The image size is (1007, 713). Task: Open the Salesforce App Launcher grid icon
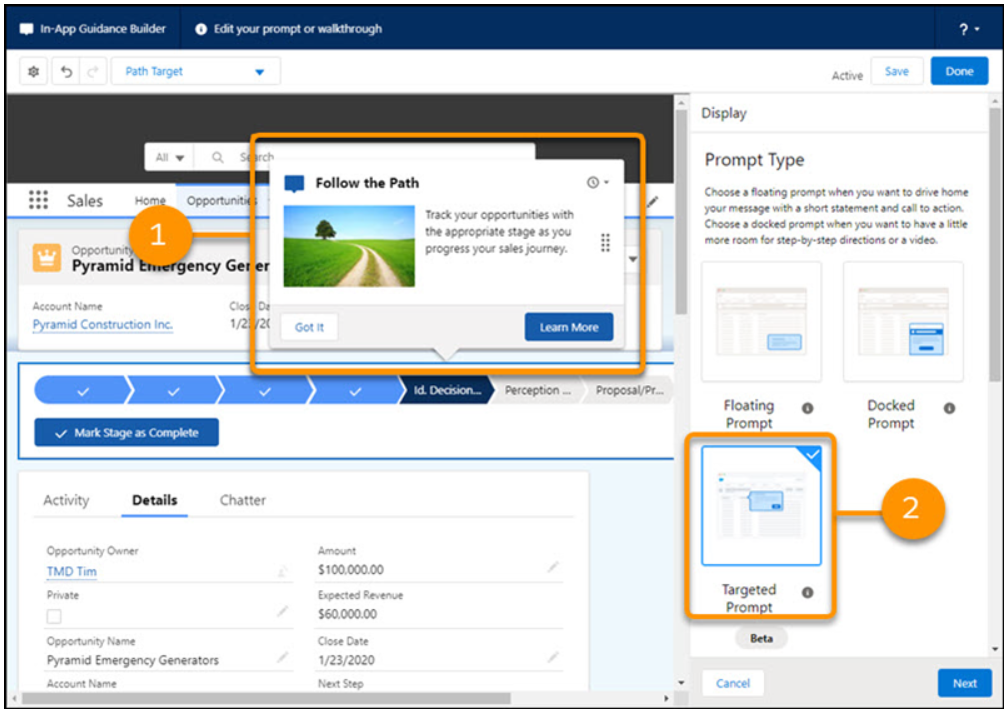[38, 200]
